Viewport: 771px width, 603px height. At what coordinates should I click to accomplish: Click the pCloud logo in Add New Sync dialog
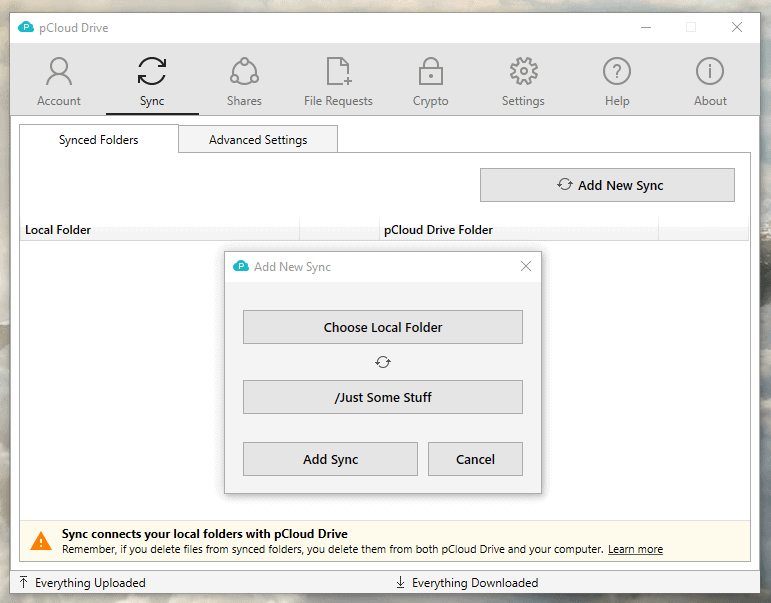(240, 266)
